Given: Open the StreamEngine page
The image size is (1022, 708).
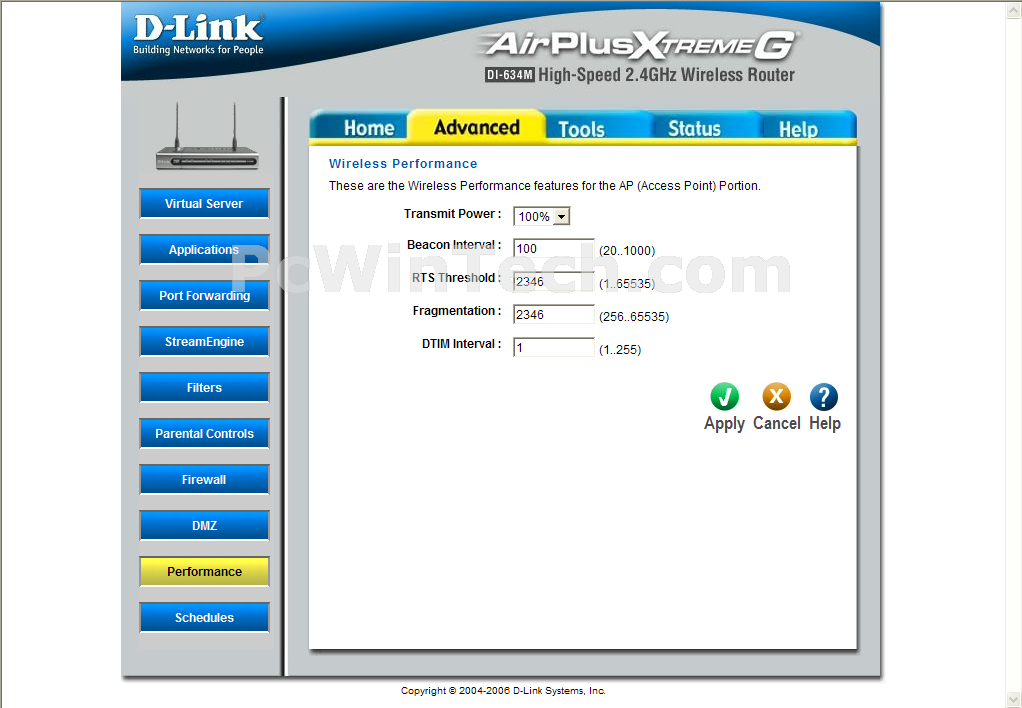Looking at the screenshot, I should pos(204,342).
